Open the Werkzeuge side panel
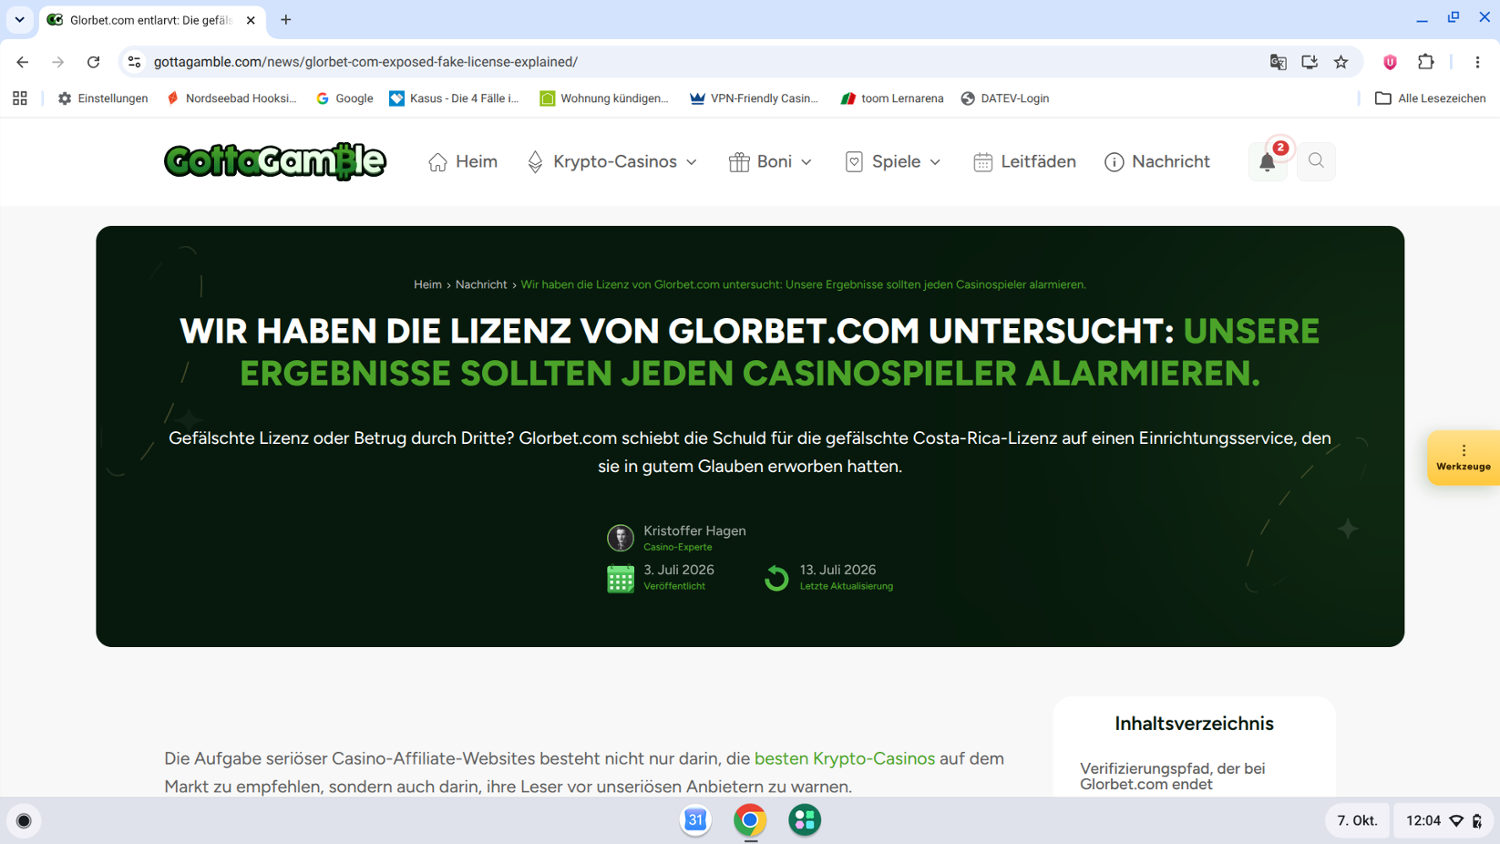The height and width of the screenshot is (844, 1500). [x=1463, y=458]
